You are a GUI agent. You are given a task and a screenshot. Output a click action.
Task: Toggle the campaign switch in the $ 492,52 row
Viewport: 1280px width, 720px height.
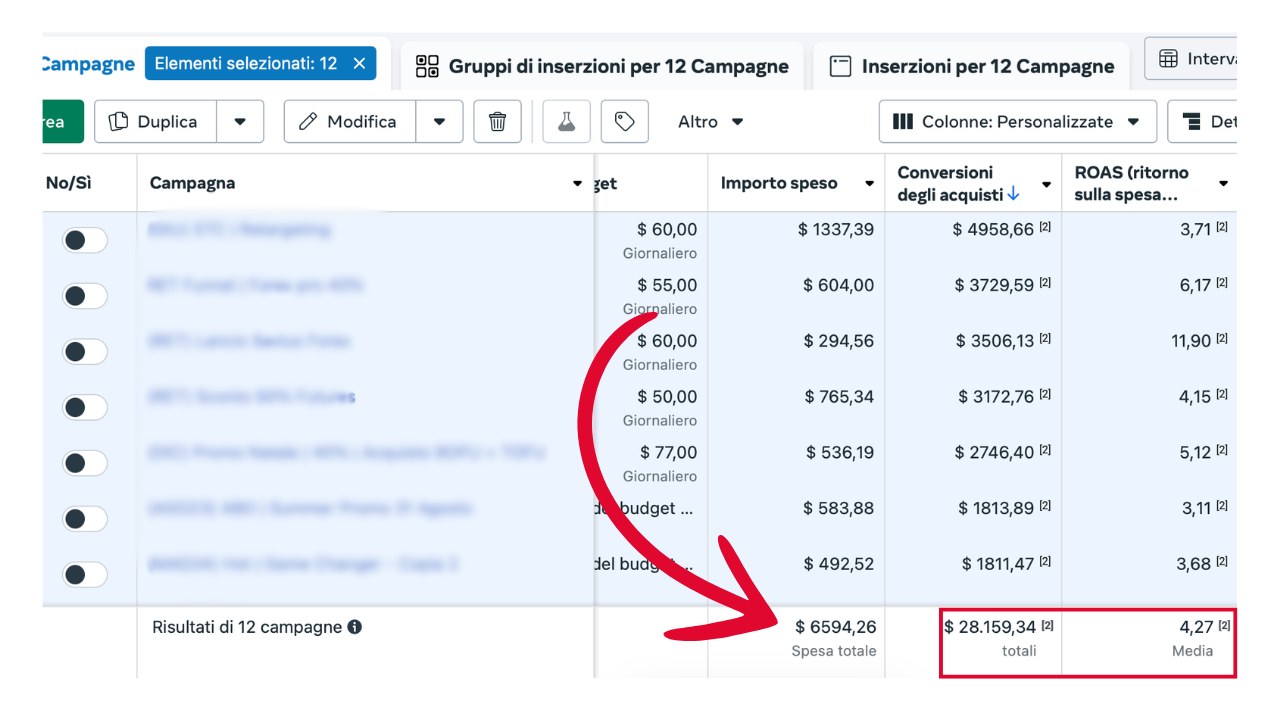click(85, 574)
